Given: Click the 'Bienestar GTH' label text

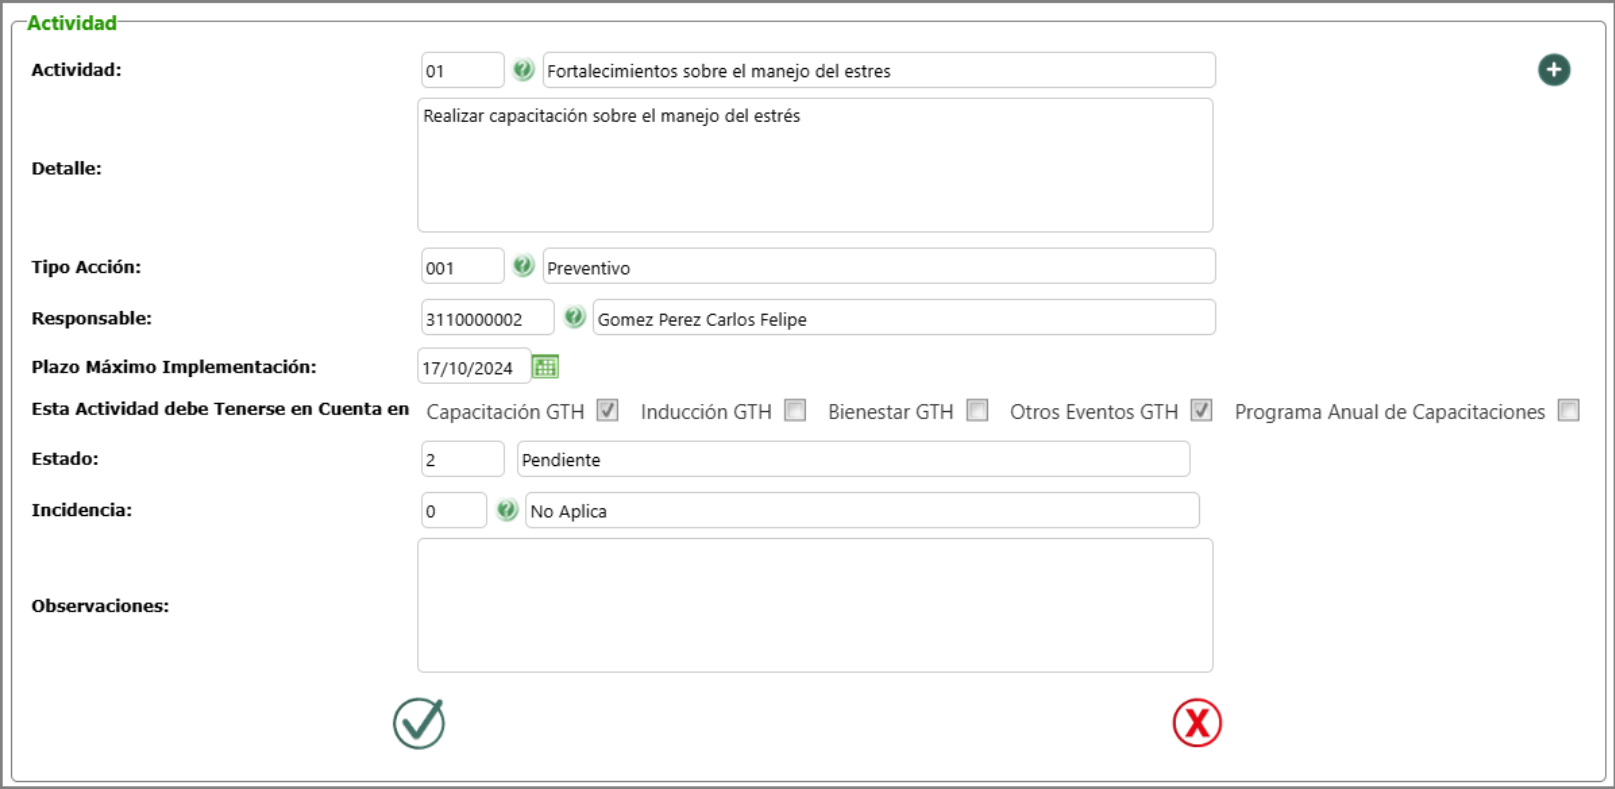Looking at the screenshot, I should 891,412.
